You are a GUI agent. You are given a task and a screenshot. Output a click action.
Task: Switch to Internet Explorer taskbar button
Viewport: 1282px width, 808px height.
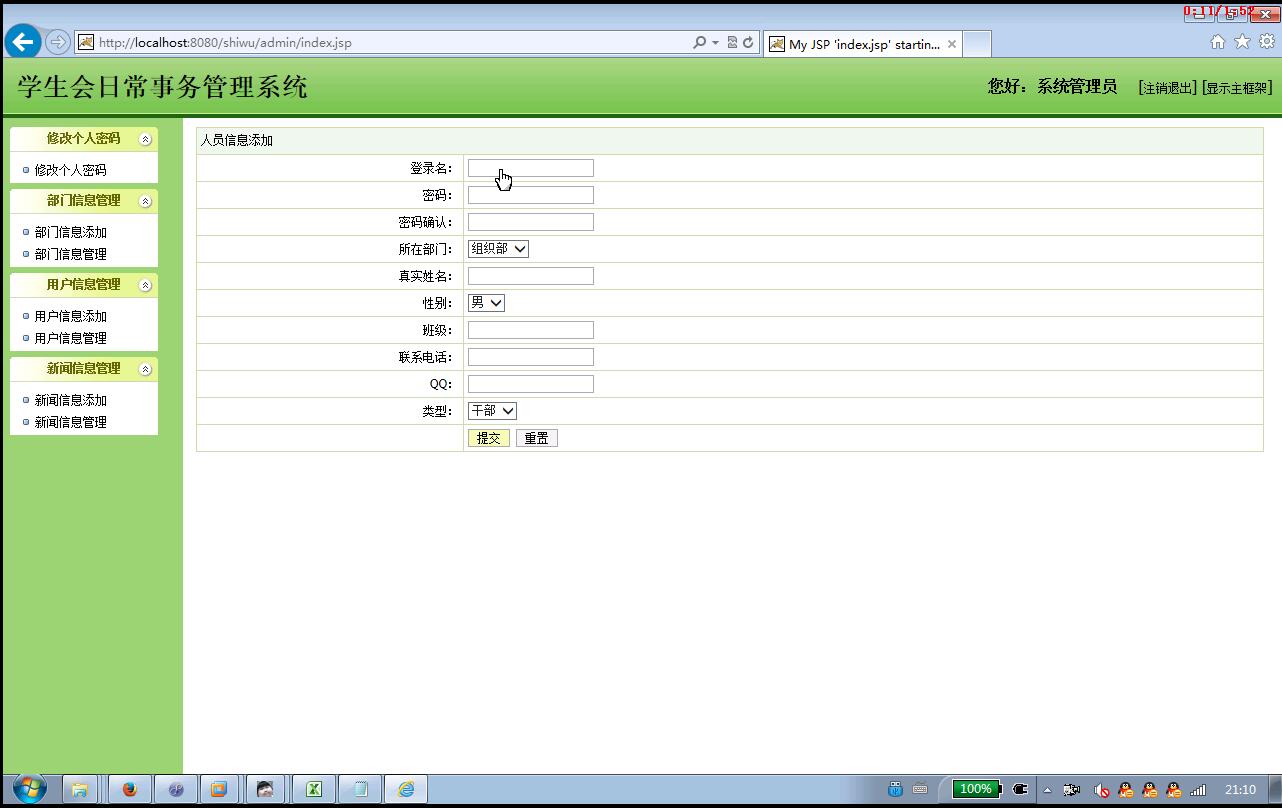coord(406,789)
